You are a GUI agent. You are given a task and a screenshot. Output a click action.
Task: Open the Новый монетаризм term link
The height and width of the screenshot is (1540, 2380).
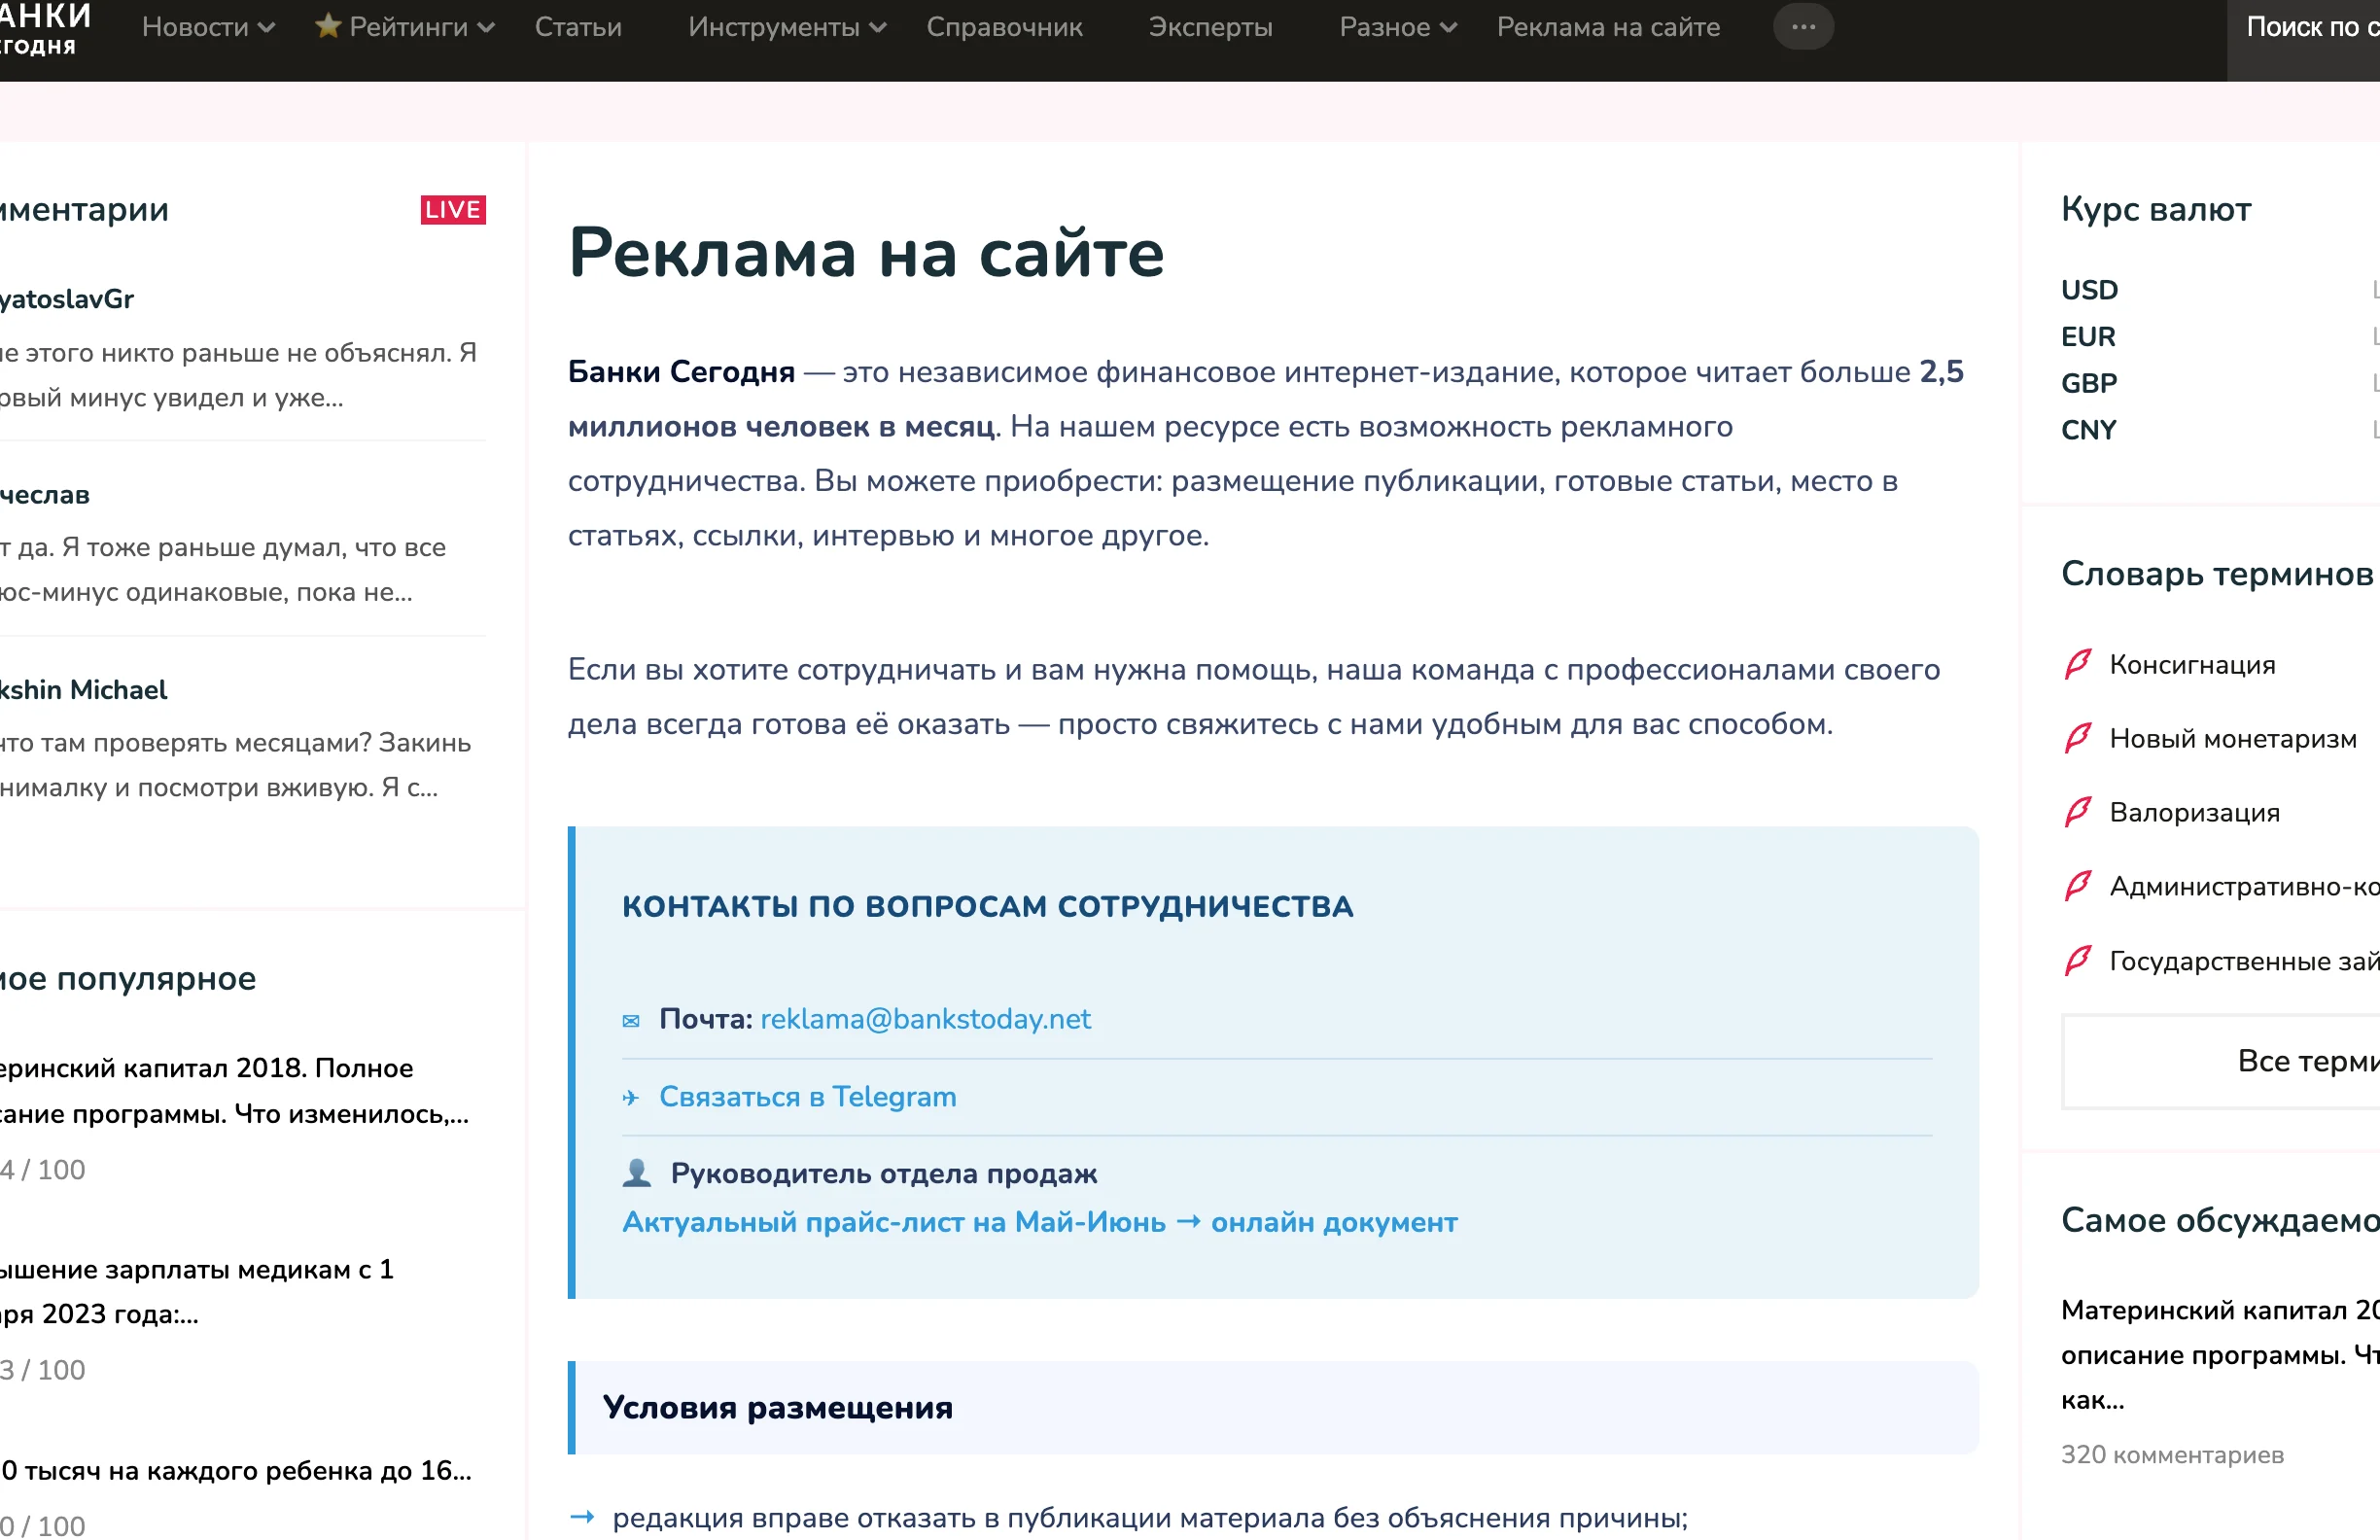point(2233,739)
